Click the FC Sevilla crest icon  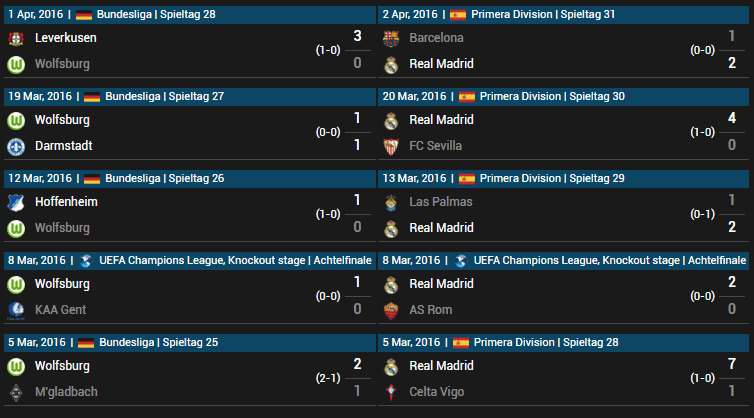click(x=391, y=147)
